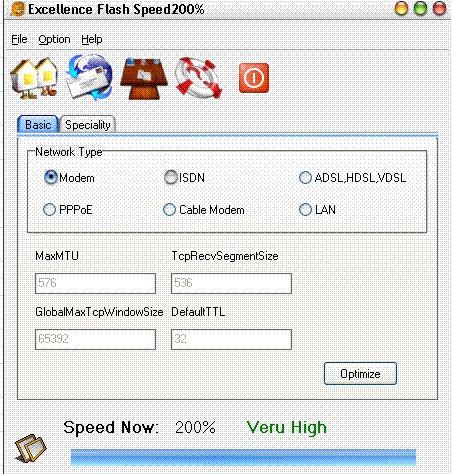This screenshot has width=452, height=474.
Task: Open the Option menu
Action: click(x=54, y=40)
